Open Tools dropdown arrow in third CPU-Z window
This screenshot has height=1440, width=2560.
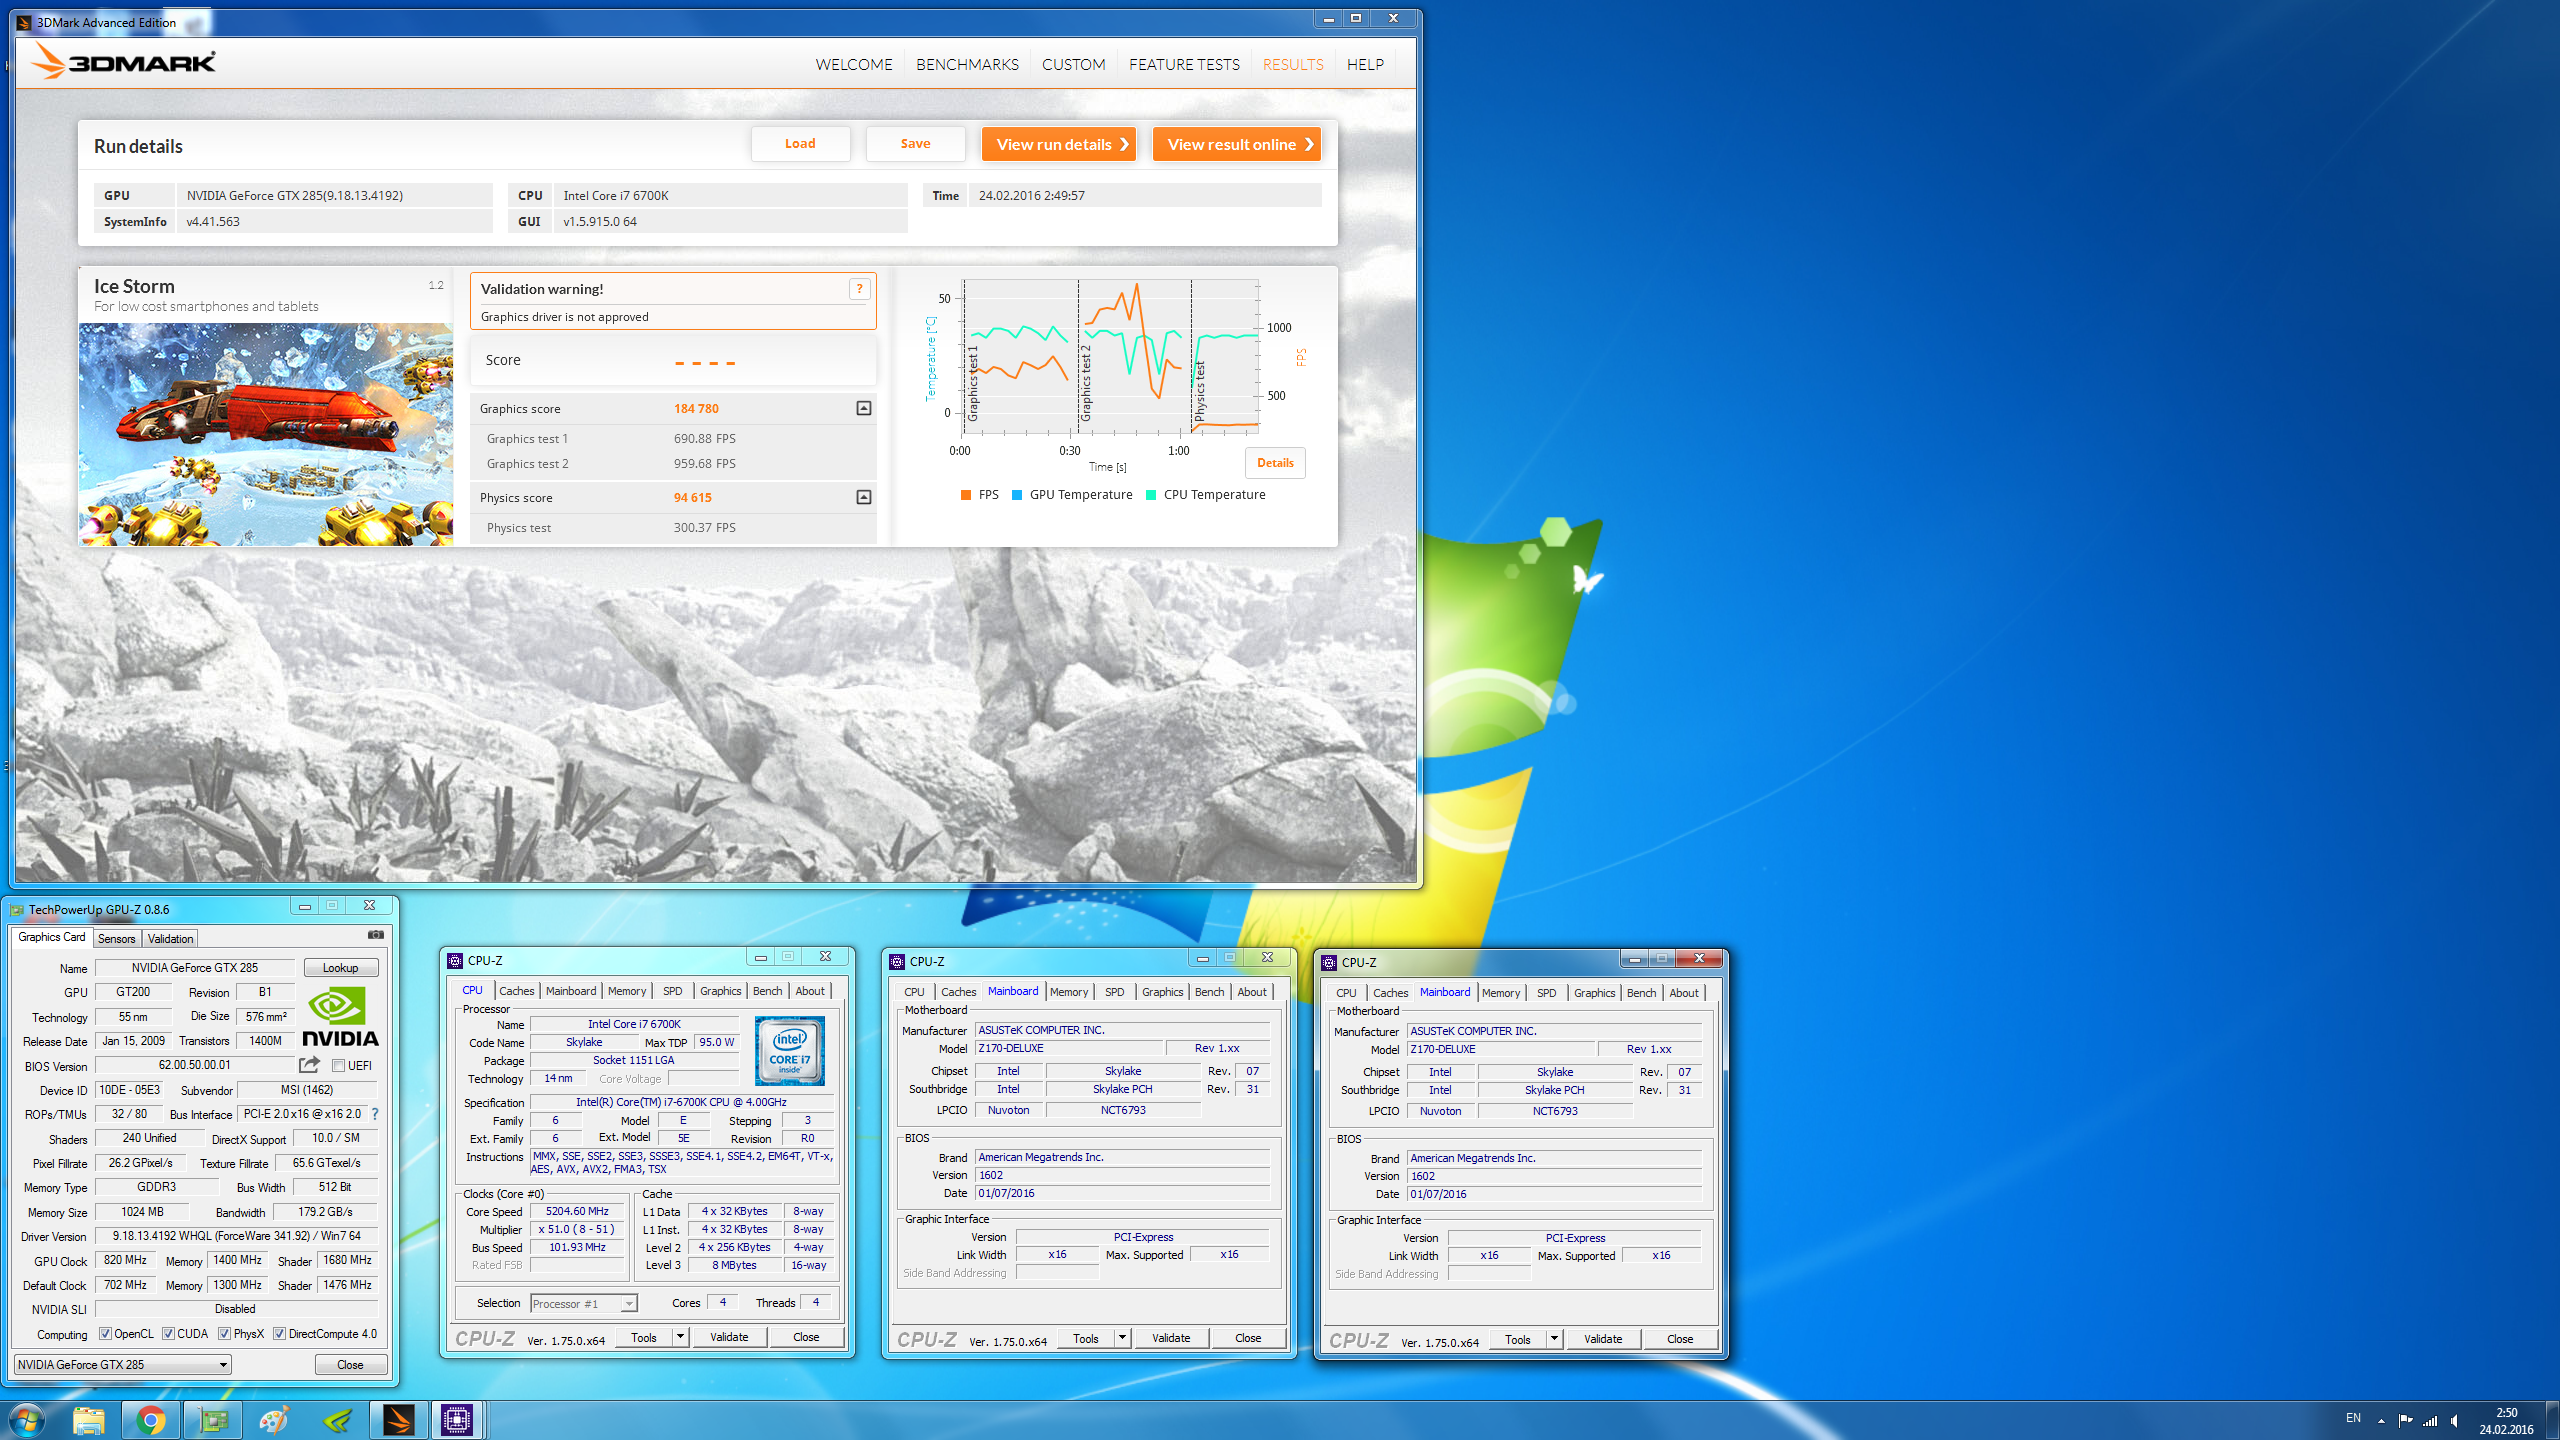pyautogui.click(x=1554, y=1340)
